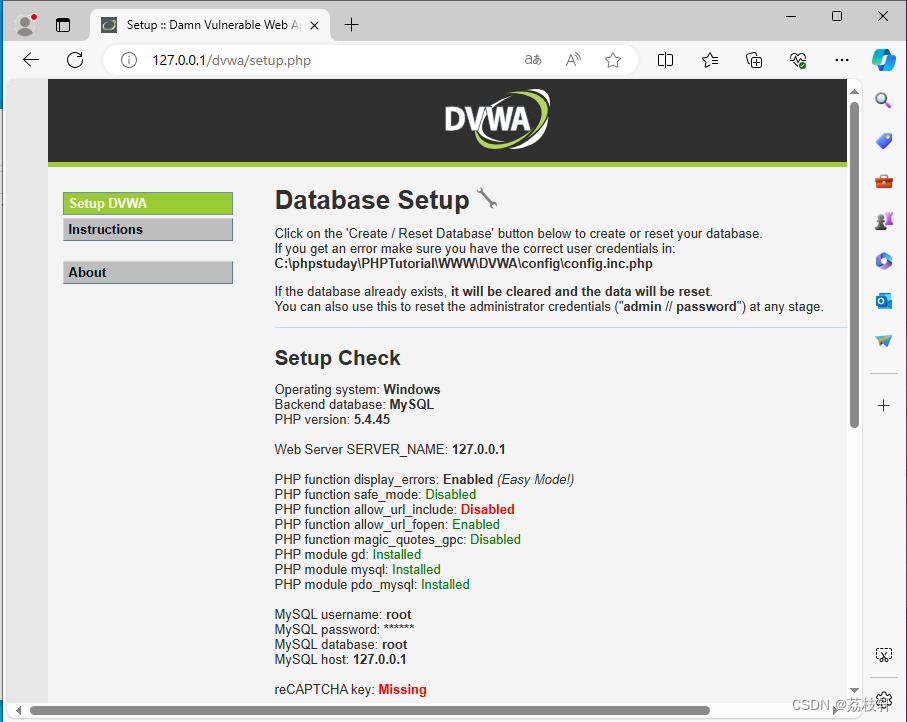Click the sidebar screenshot capture icon
Viewport: 907px width, 722px height.
(x=883, y=654)
